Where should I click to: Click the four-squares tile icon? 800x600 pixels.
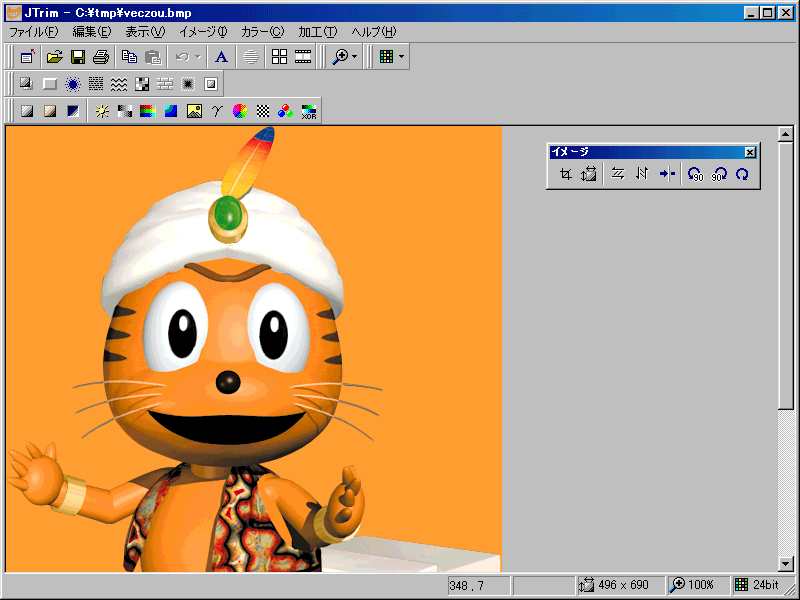coord(279,57)
